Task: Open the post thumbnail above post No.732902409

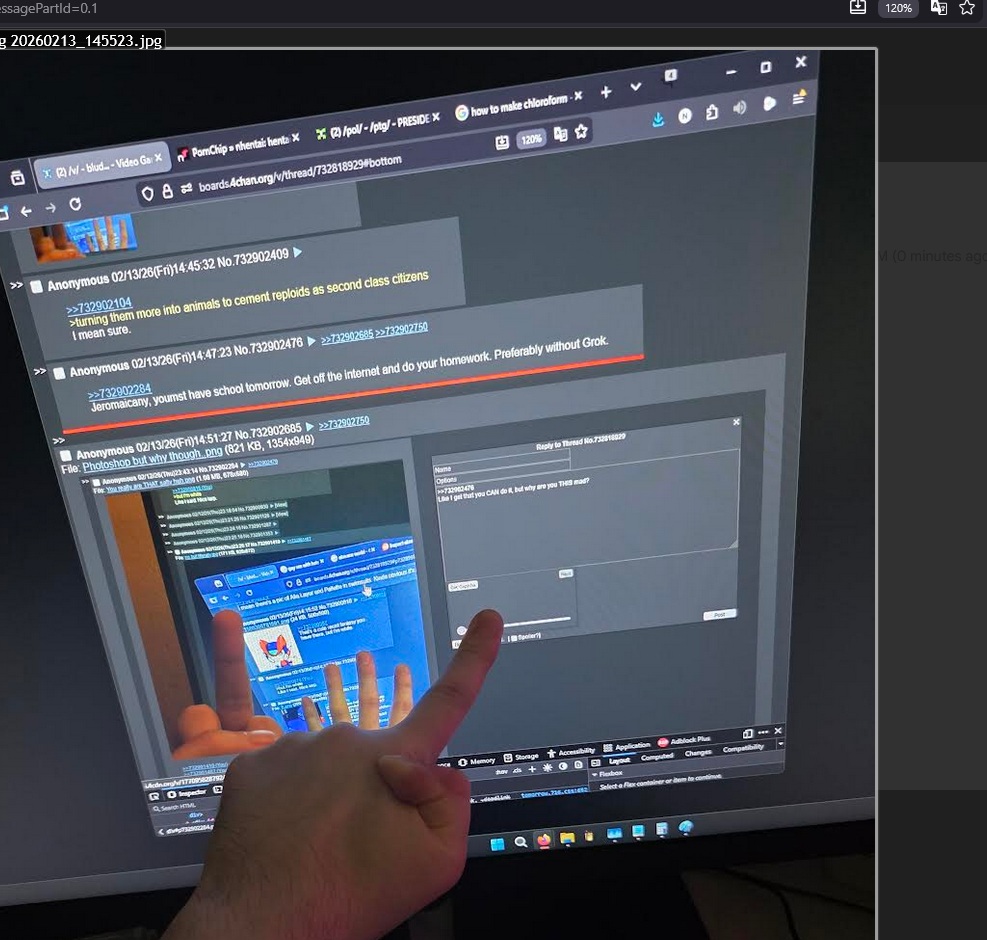Action: point(83,237)
